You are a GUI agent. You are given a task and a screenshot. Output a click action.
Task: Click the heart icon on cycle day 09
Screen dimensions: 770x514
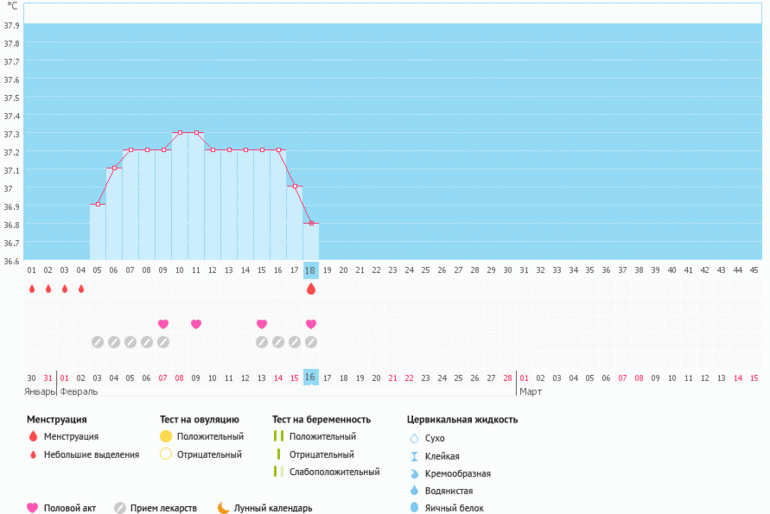163,324
